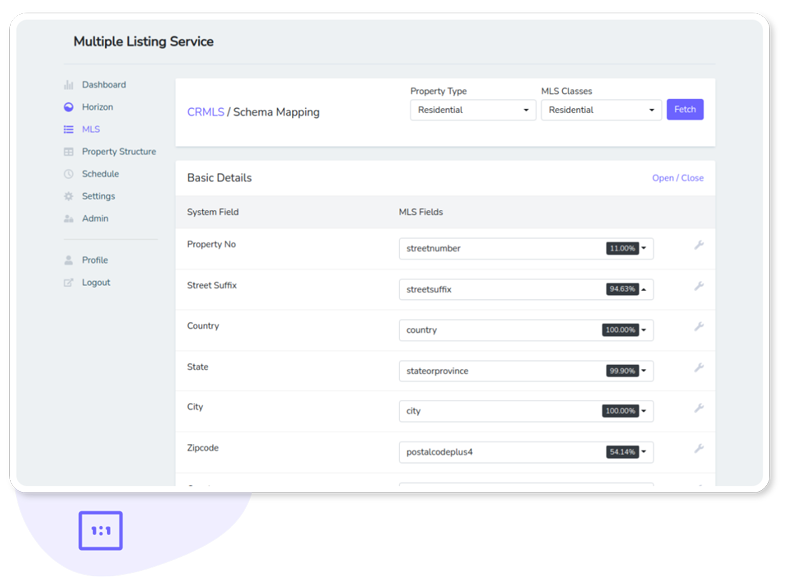800x585 pixels.
Task: Click the wrench icon beside State
Action: click(699, 366)
